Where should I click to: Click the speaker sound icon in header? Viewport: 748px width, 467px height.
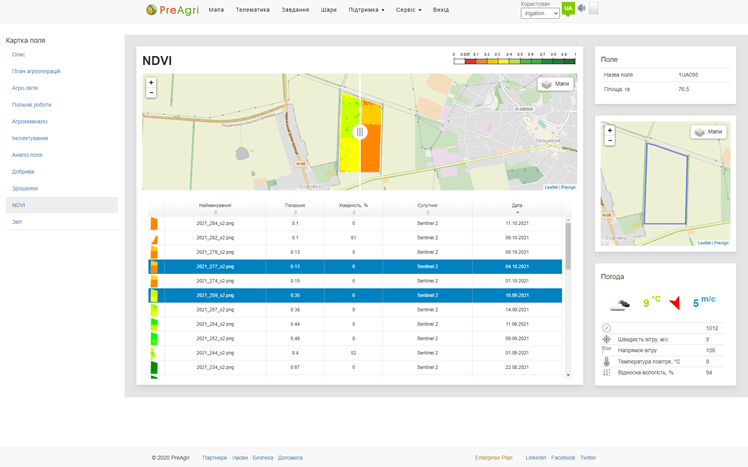pos(581,9)
